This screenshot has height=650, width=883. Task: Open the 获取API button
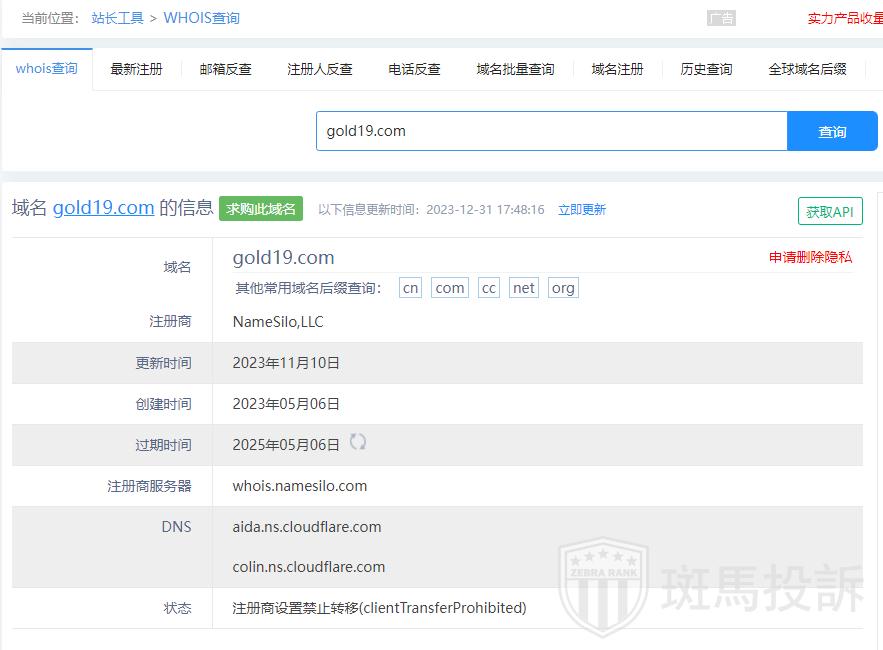[829, 212]
